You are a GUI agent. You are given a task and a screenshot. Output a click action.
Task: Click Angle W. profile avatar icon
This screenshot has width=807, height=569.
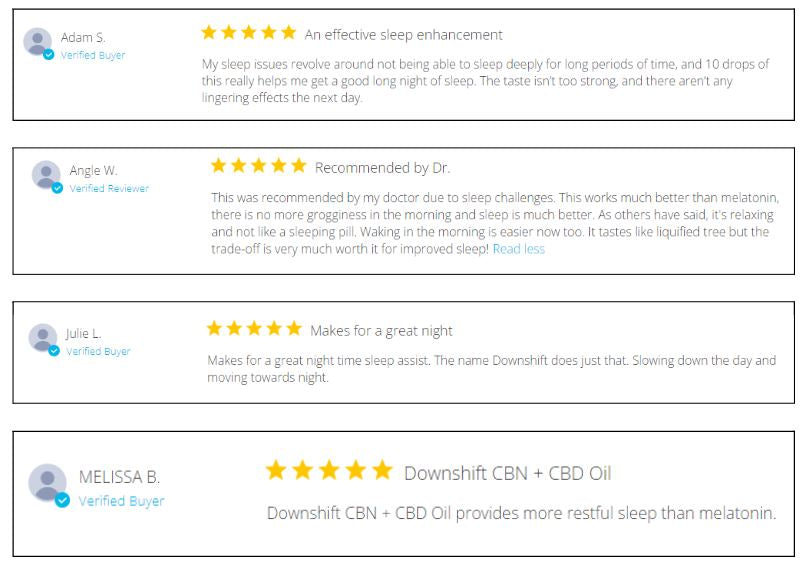coord(46,174)
